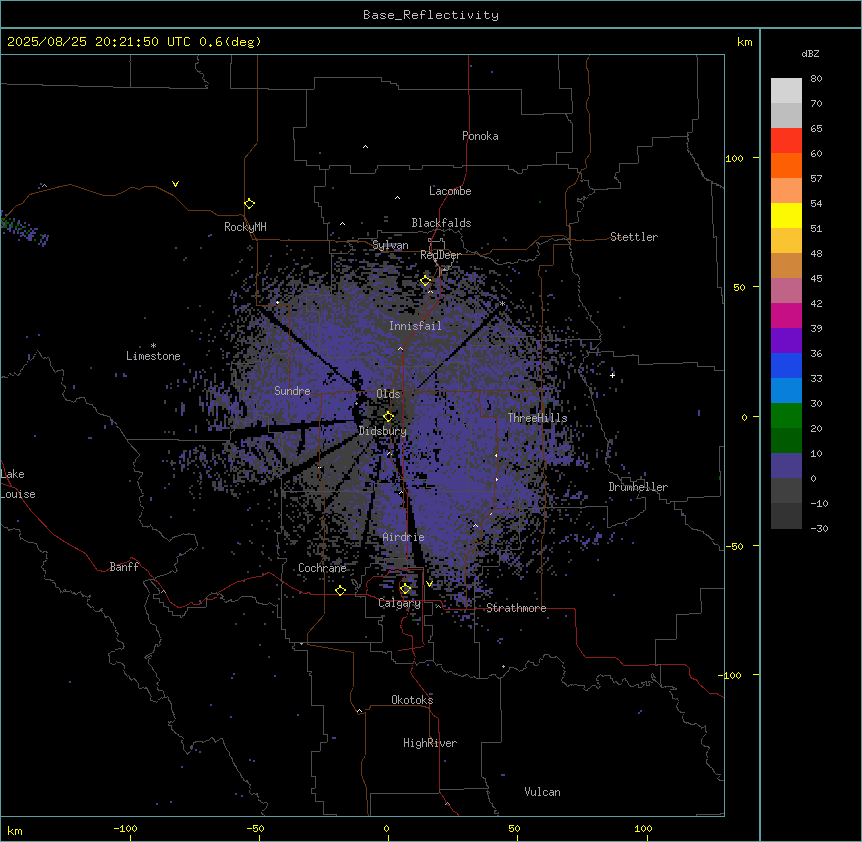Image resolution: width=862 pixels, height=842 pixels.
Task: Click the HighRiver label
Action: (x=430, y=743)
